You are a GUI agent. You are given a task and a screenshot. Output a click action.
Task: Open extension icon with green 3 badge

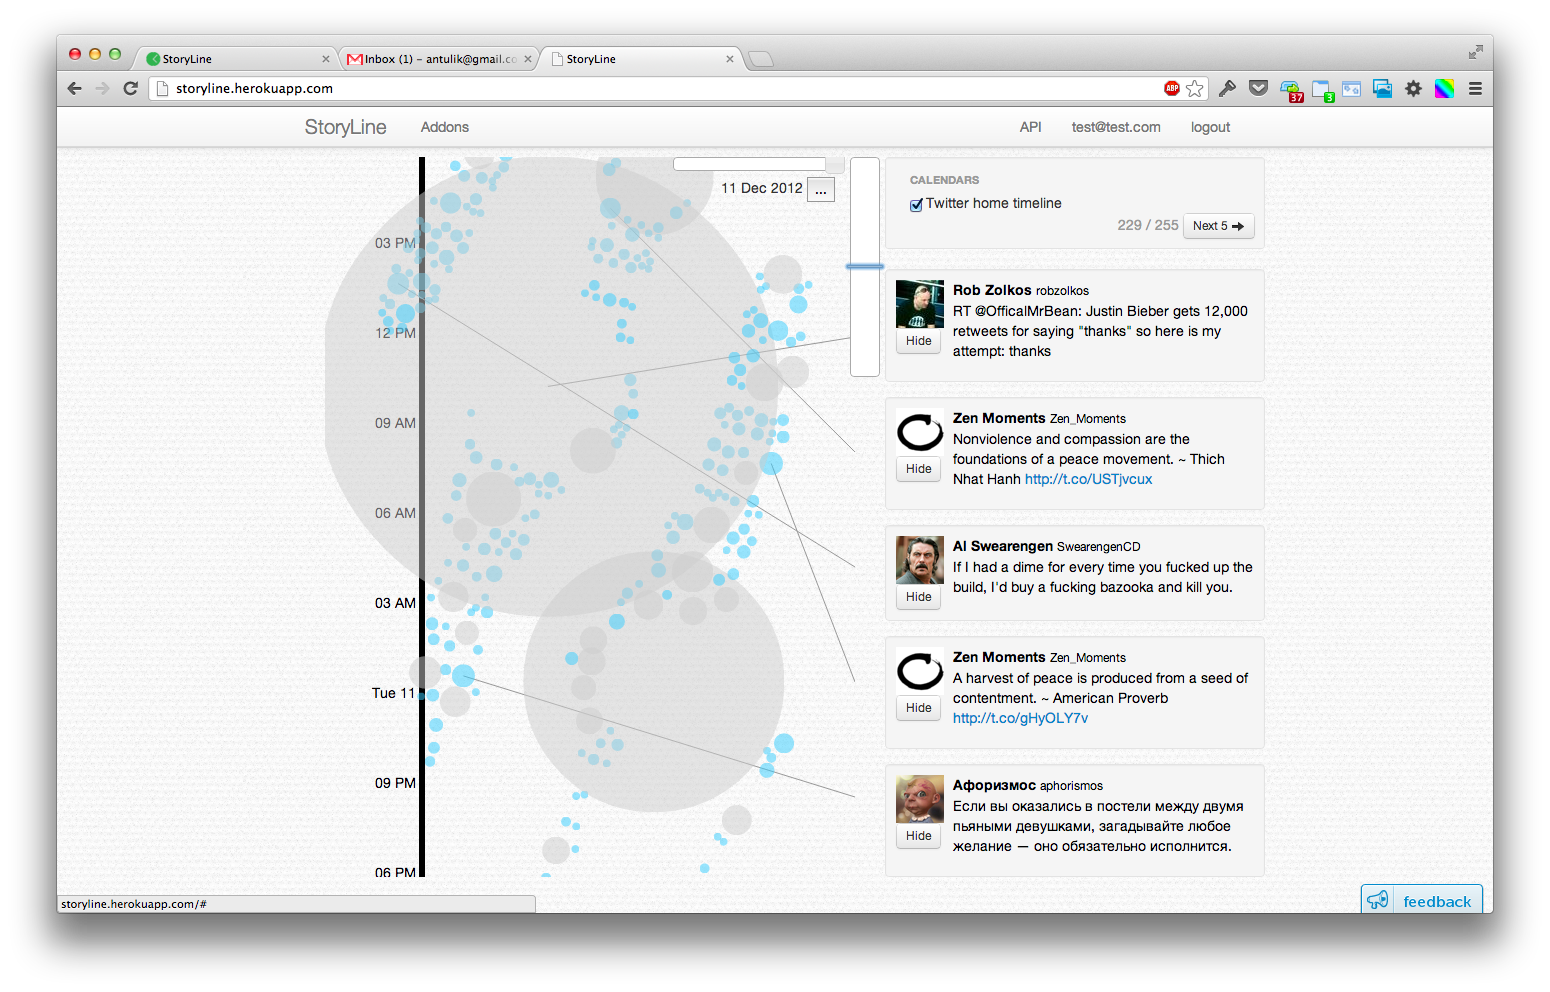(1322, 90)
